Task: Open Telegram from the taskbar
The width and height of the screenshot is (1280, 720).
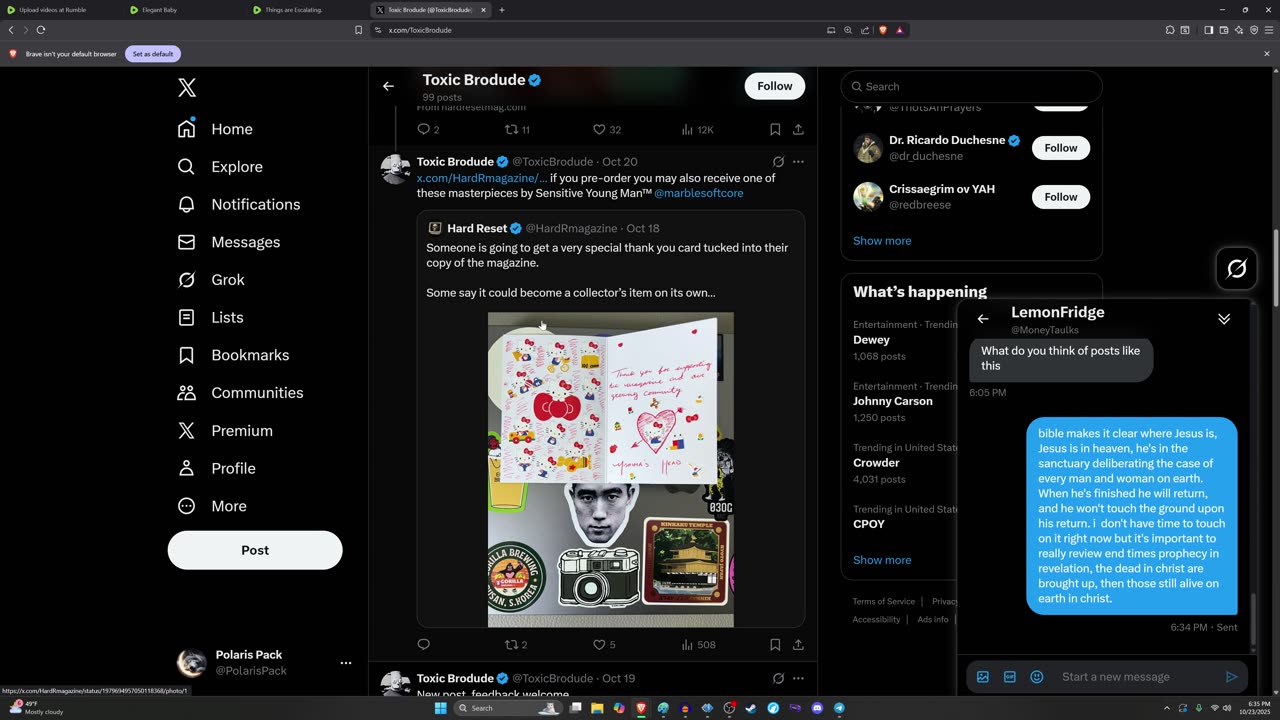Action: (839, 708)
